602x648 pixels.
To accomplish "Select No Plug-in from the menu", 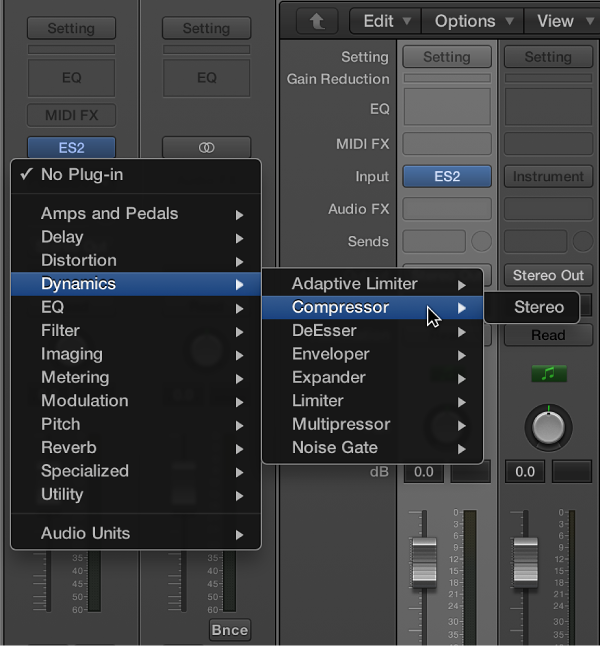I will click(136, 174).
